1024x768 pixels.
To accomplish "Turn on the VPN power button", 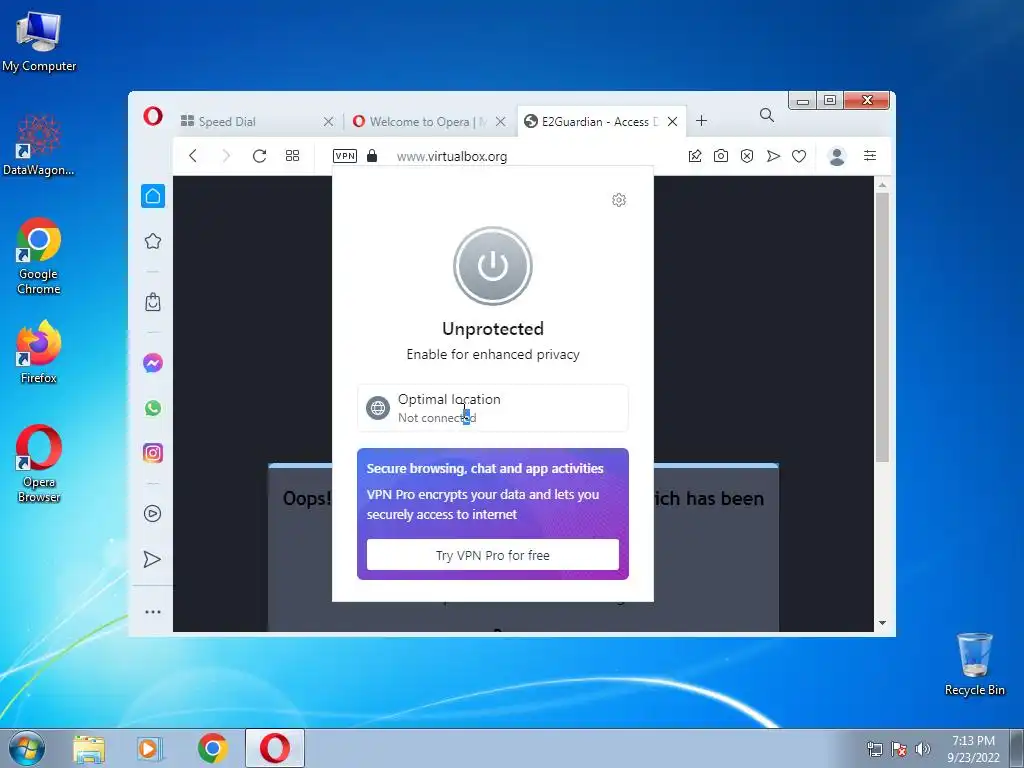I will pos(492,266).
